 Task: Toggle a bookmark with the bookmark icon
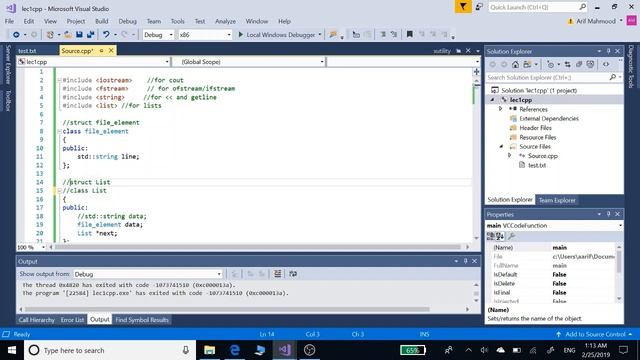click(x=409, y=35)
